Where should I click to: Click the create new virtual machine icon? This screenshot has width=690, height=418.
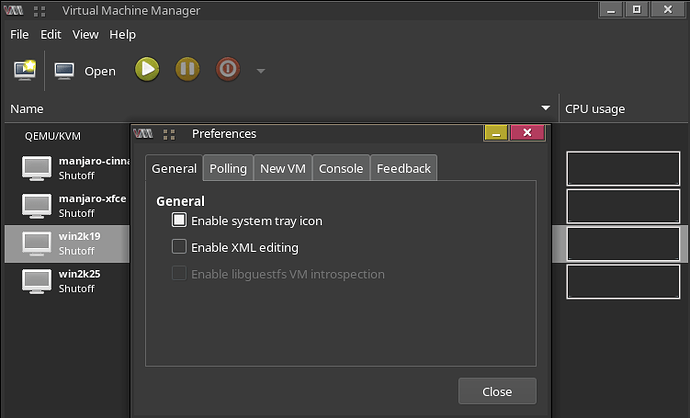(25, 70)
